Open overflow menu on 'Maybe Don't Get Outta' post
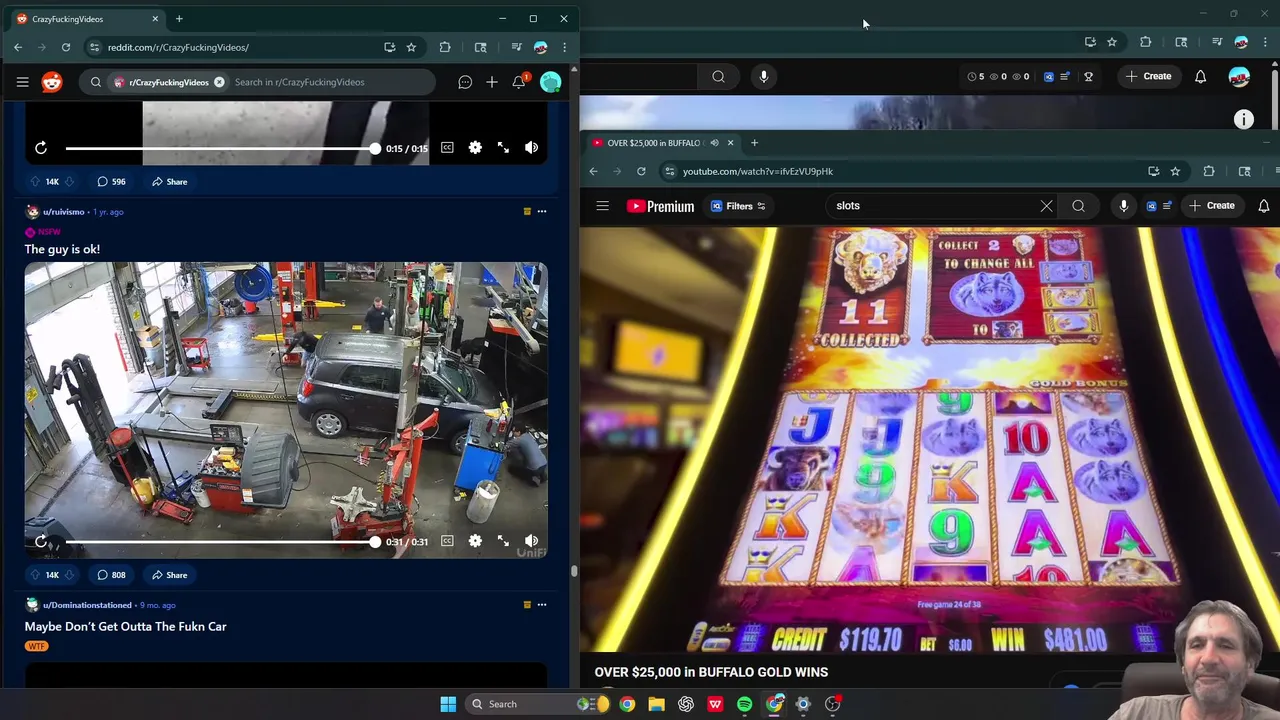 pos(542,604)
